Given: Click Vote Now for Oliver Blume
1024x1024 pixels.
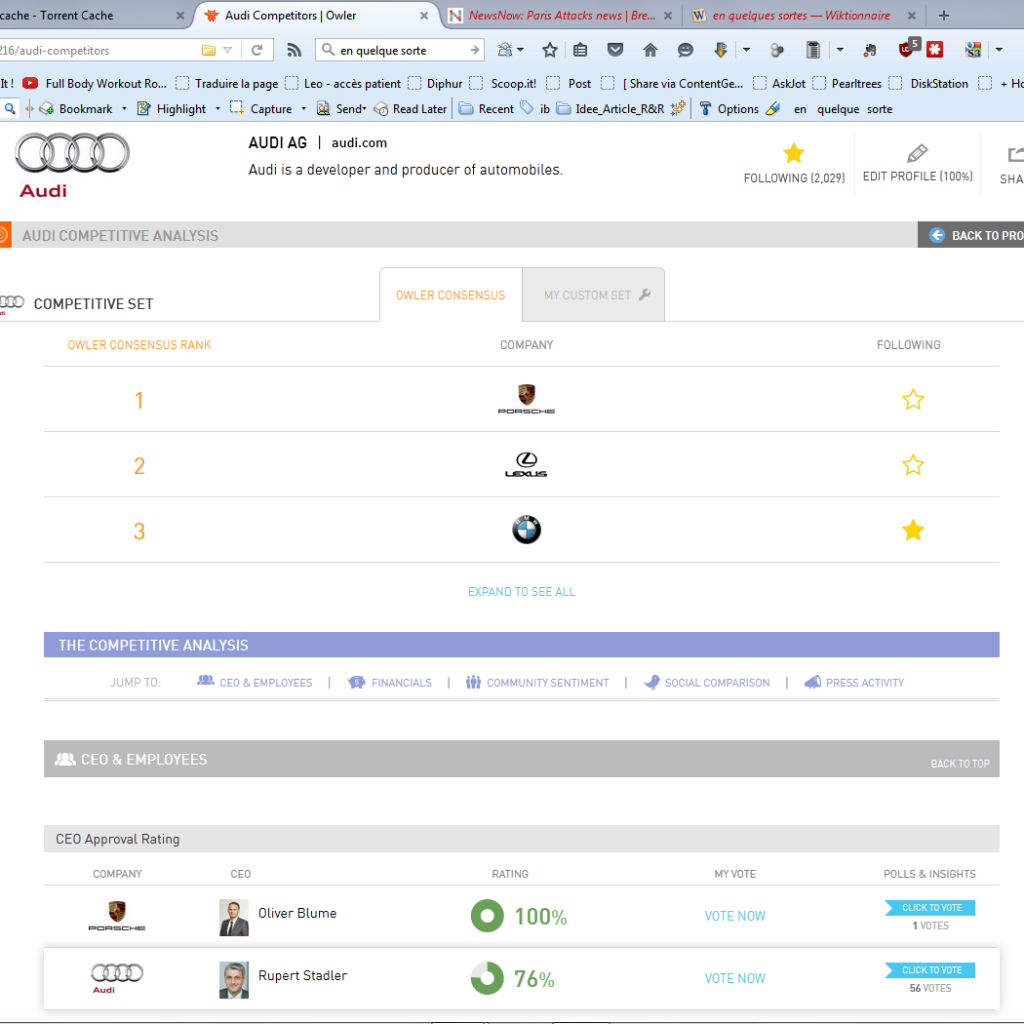Looking at the screenshot, I should (735, 916).
